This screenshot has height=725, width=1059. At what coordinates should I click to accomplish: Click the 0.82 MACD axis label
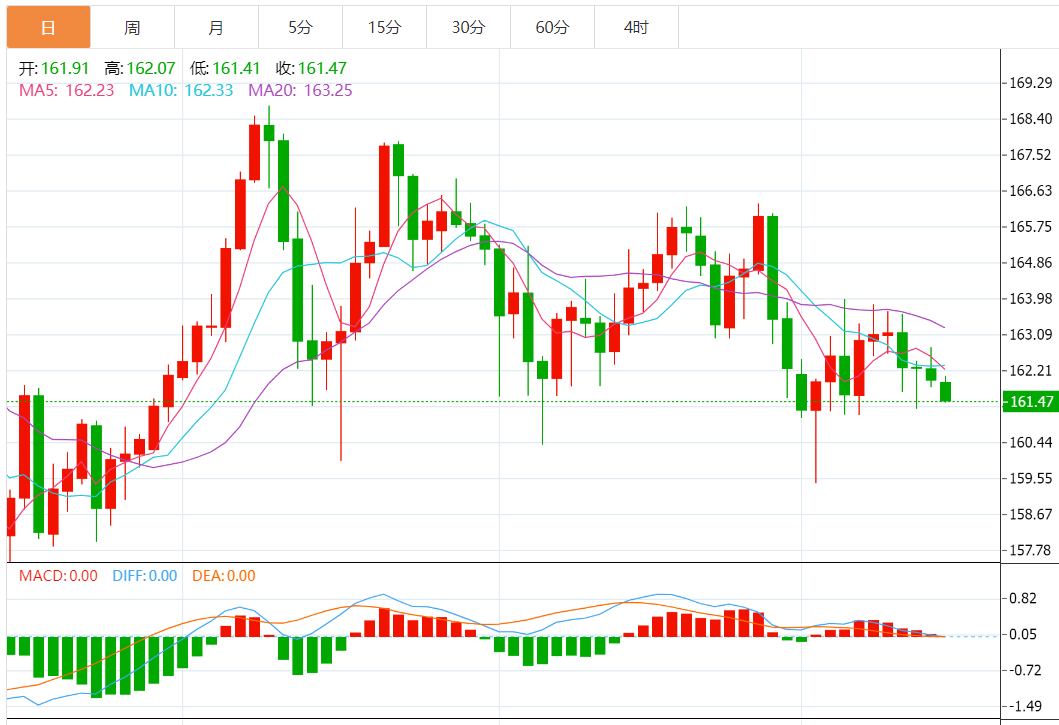pos(1023,599)
